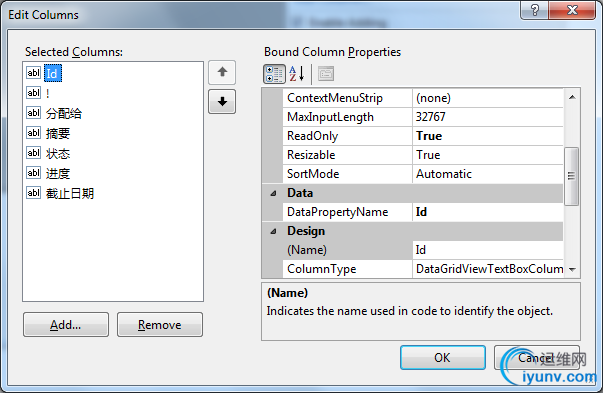Viewport: 603px width, 393px height.
Task: Edit the (Name) Id value field
Action: [x=488, y=250]
